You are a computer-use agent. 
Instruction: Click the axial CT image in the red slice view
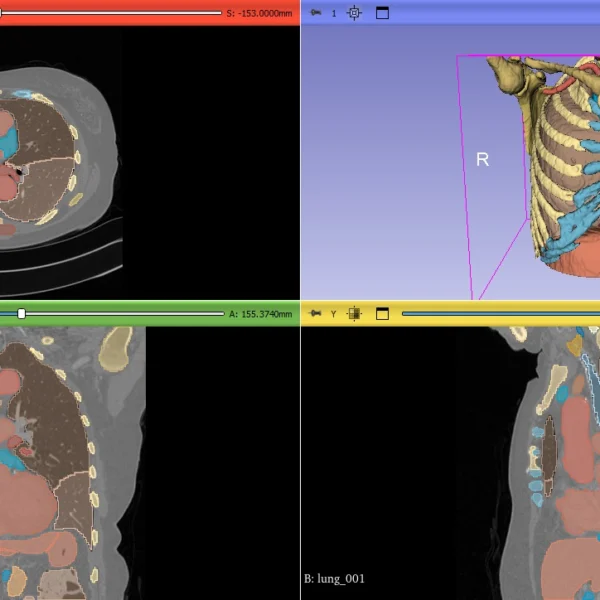pos(61,161)
